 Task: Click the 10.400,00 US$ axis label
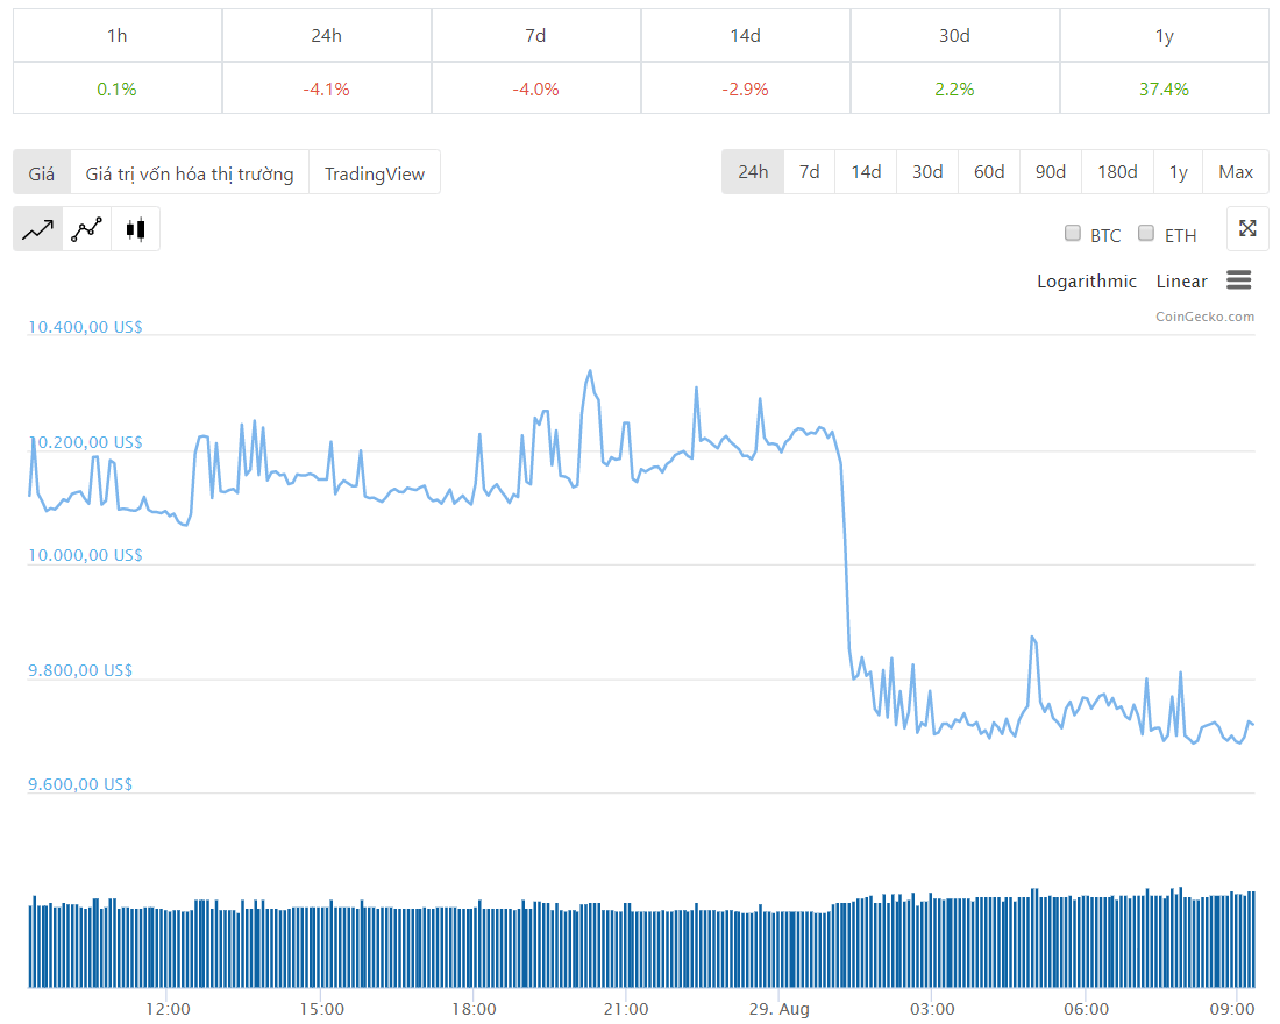tap(85, 327)
